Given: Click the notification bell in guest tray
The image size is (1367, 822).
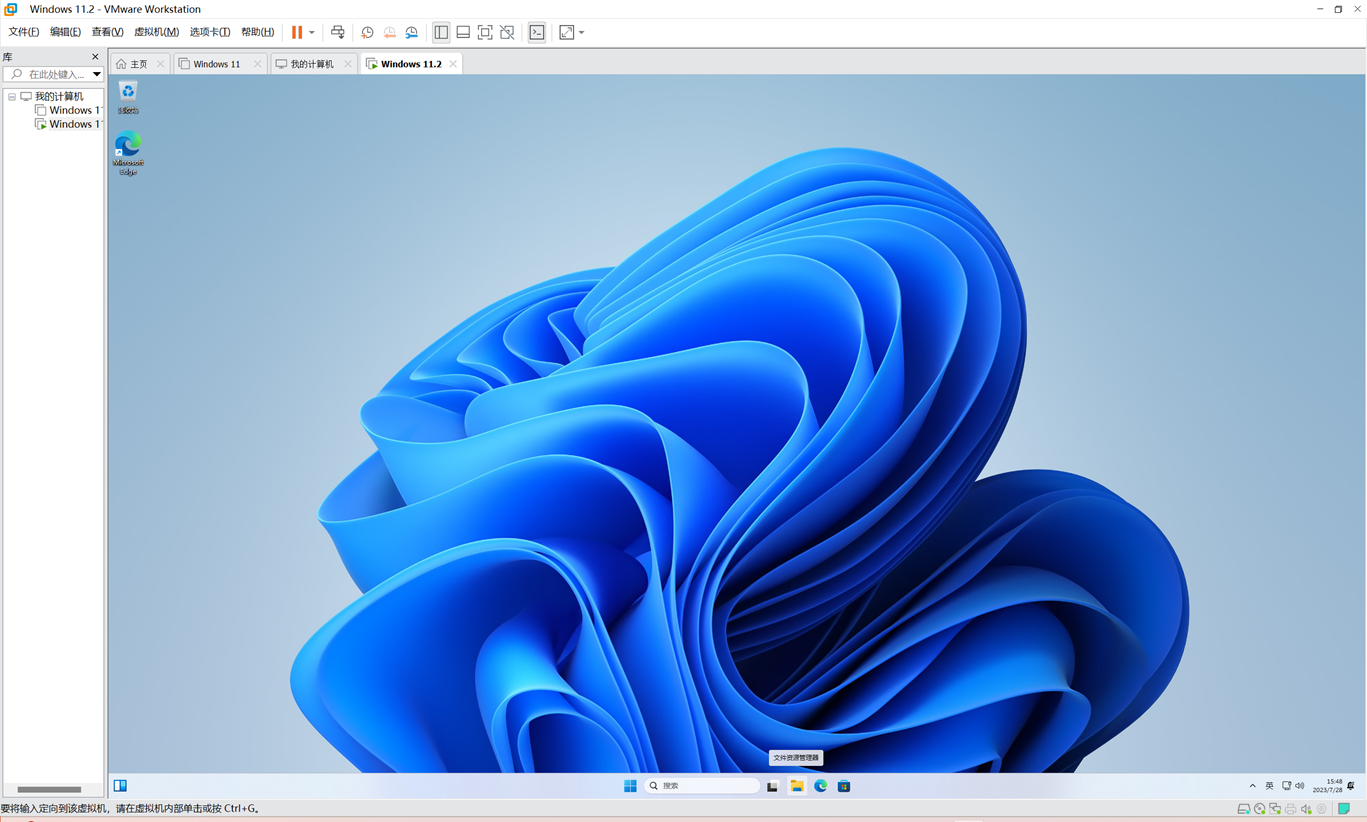Looking at the screenshot, I should [x=1351, y=786].
